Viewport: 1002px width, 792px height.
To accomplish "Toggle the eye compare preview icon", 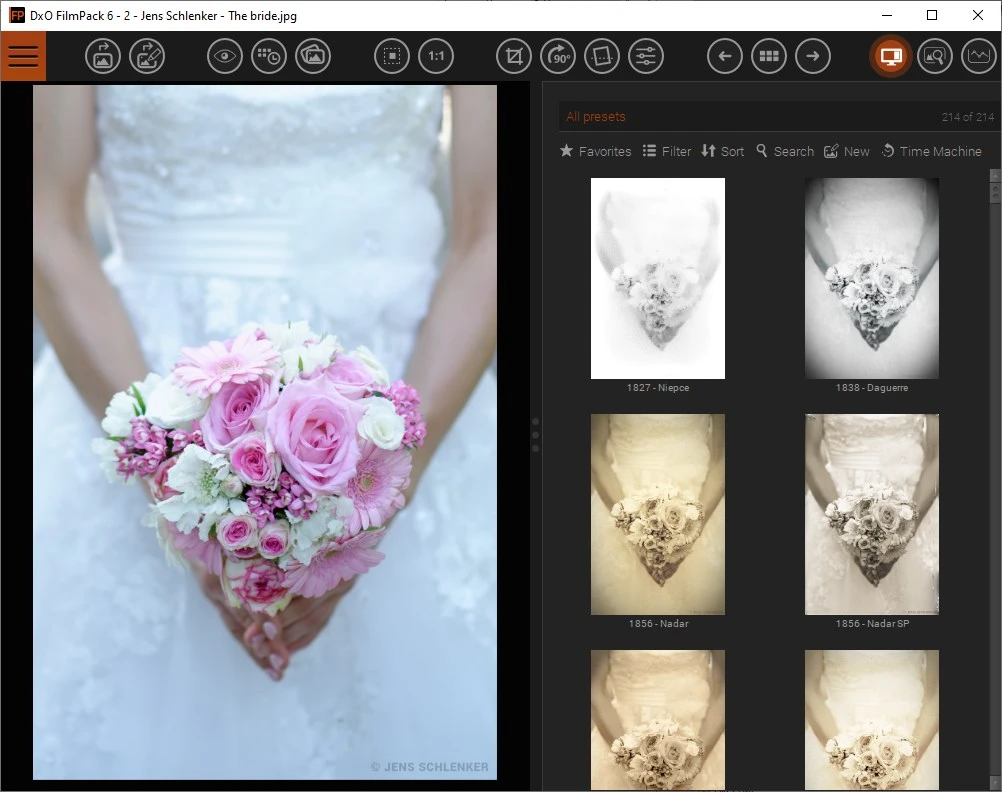I will point(225,56).
